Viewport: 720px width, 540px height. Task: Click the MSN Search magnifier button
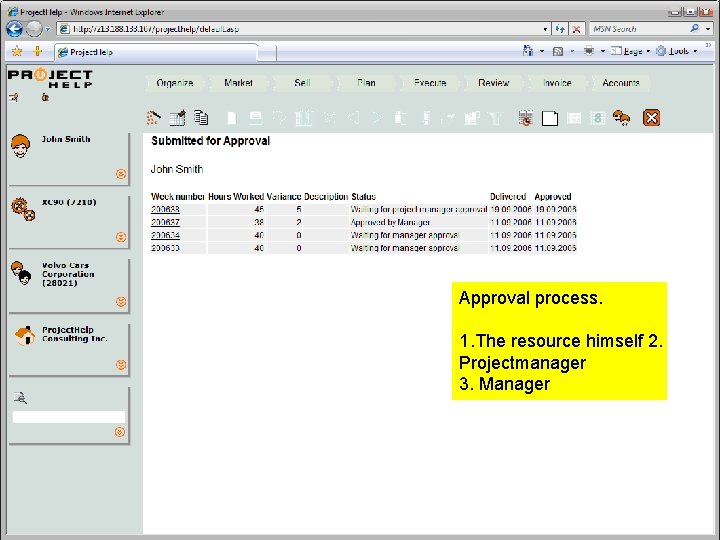(695, 28)
